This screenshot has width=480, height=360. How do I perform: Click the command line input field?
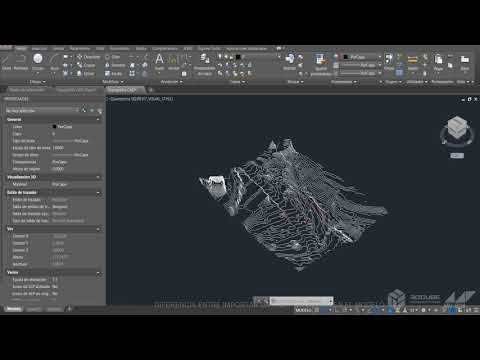pyautogui.click(x=301, y=301)
